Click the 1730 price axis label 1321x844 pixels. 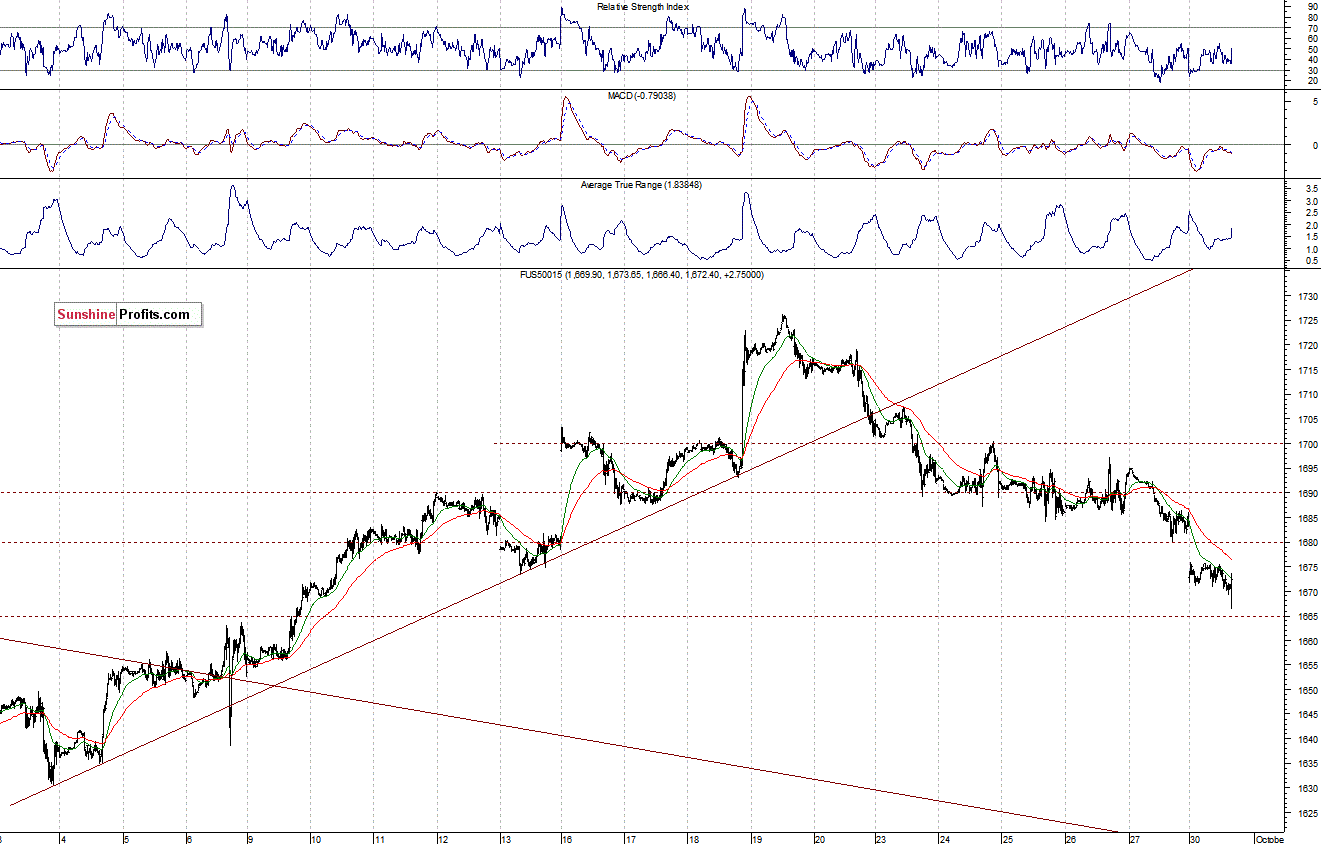pyautogui.click(x=1307, y=297)
